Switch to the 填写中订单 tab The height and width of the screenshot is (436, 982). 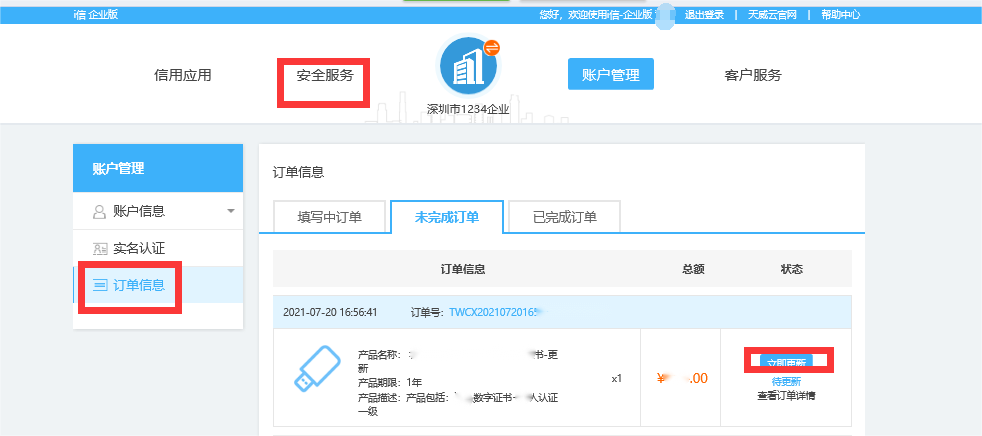point(330,217)
